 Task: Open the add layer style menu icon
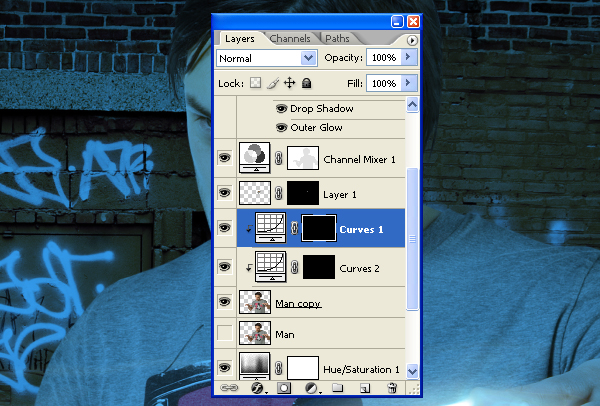(x=258, y=388)
